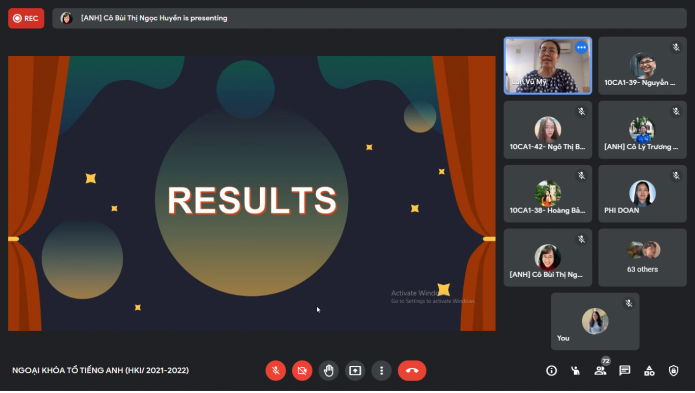
Task: Open the meeting details info icon
Action: point(551,370)
